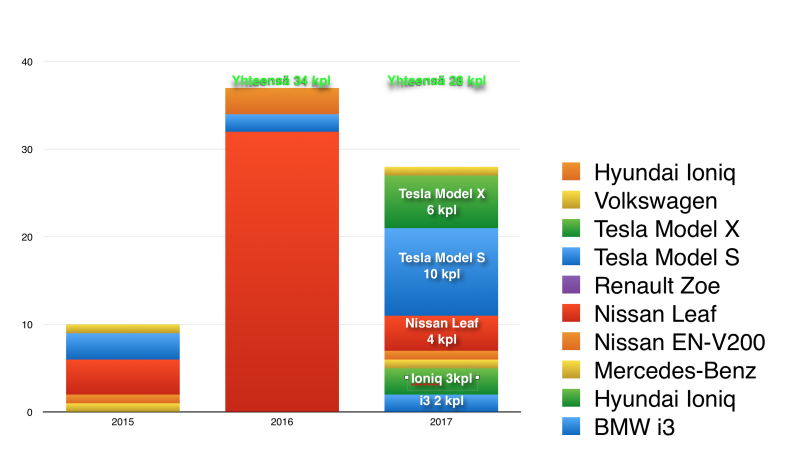800x465 pixels.
Task: Select the Yhteensä 28 kpl total label
Action: 437,81
